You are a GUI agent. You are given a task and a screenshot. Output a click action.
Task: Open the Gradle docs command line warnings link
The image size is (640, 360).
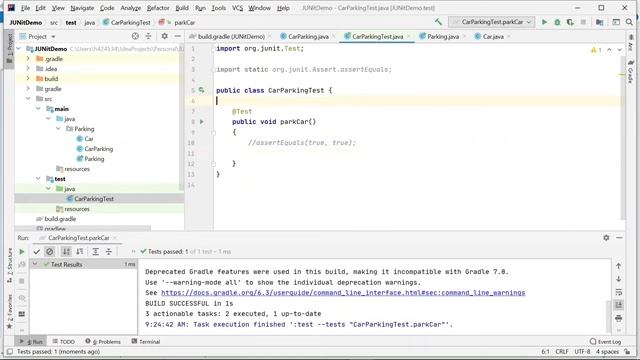pos(343,293)
